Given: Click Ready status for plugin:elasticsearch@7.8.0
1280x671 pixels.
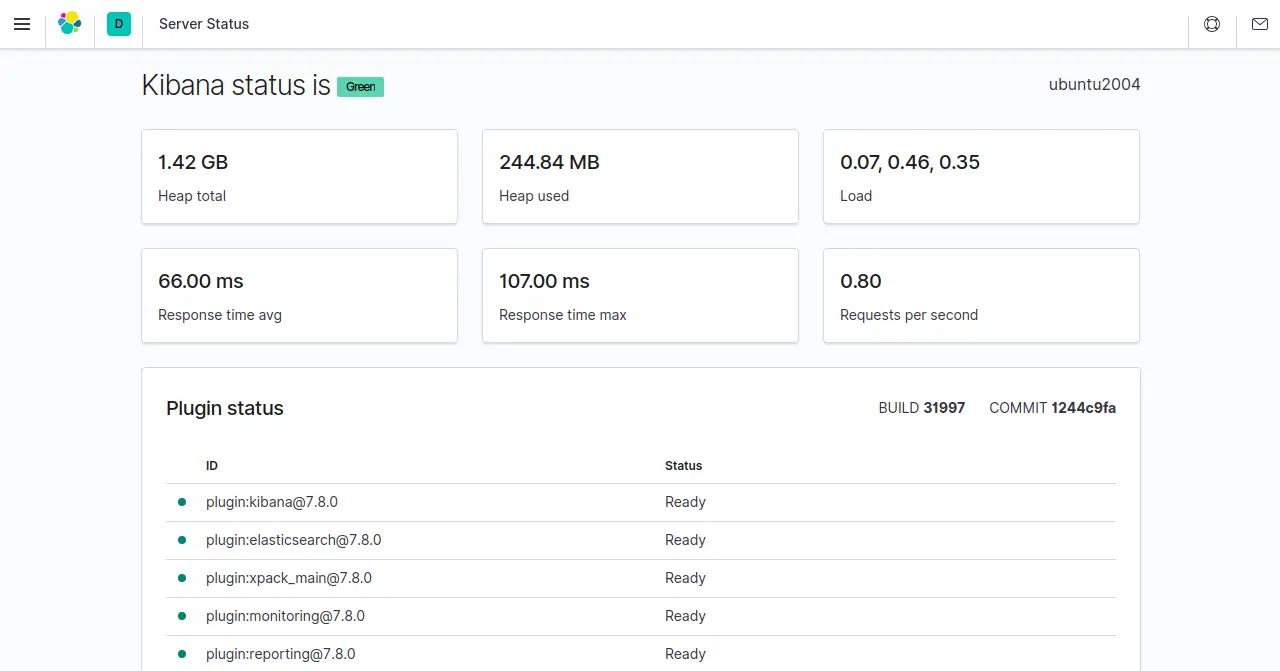Looking at the screenshot, I should tap(685, 540).
